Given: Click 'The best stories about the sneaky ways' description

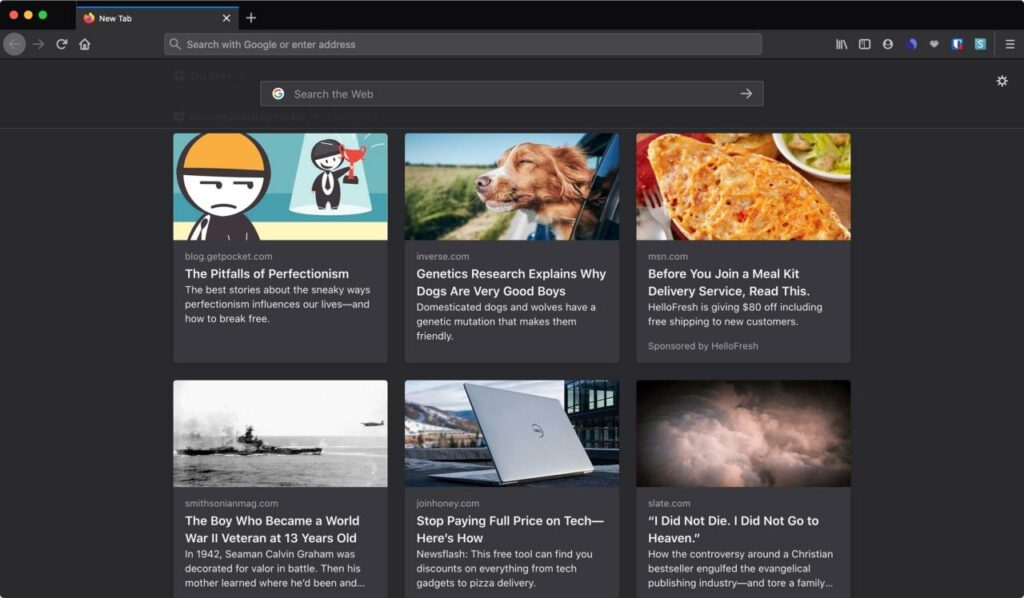Looking at the screenshot, I should click(x=278, y=304).
